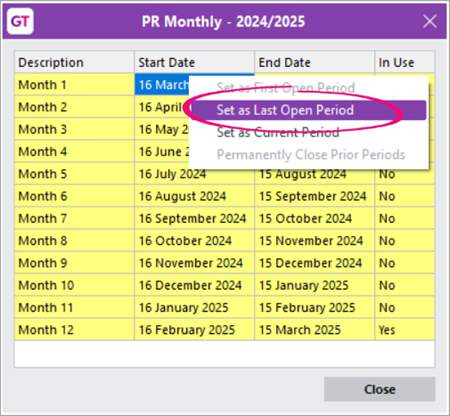Image resolution: width=450 pixels, height=416 pixels.
Task: Select the Month 12 row
Action: point(224,330)
